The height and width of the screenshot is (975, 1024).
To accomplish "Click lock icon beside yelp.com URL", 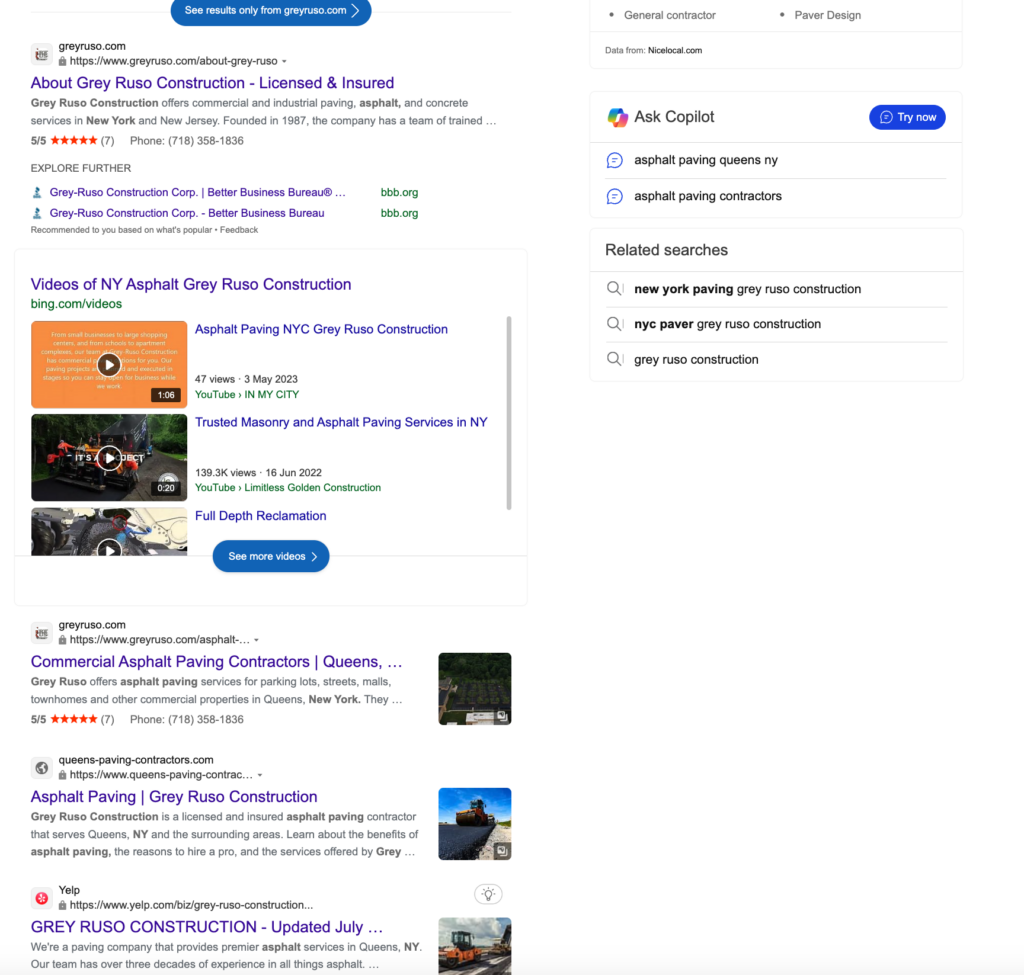I will [x=63, y=905].
